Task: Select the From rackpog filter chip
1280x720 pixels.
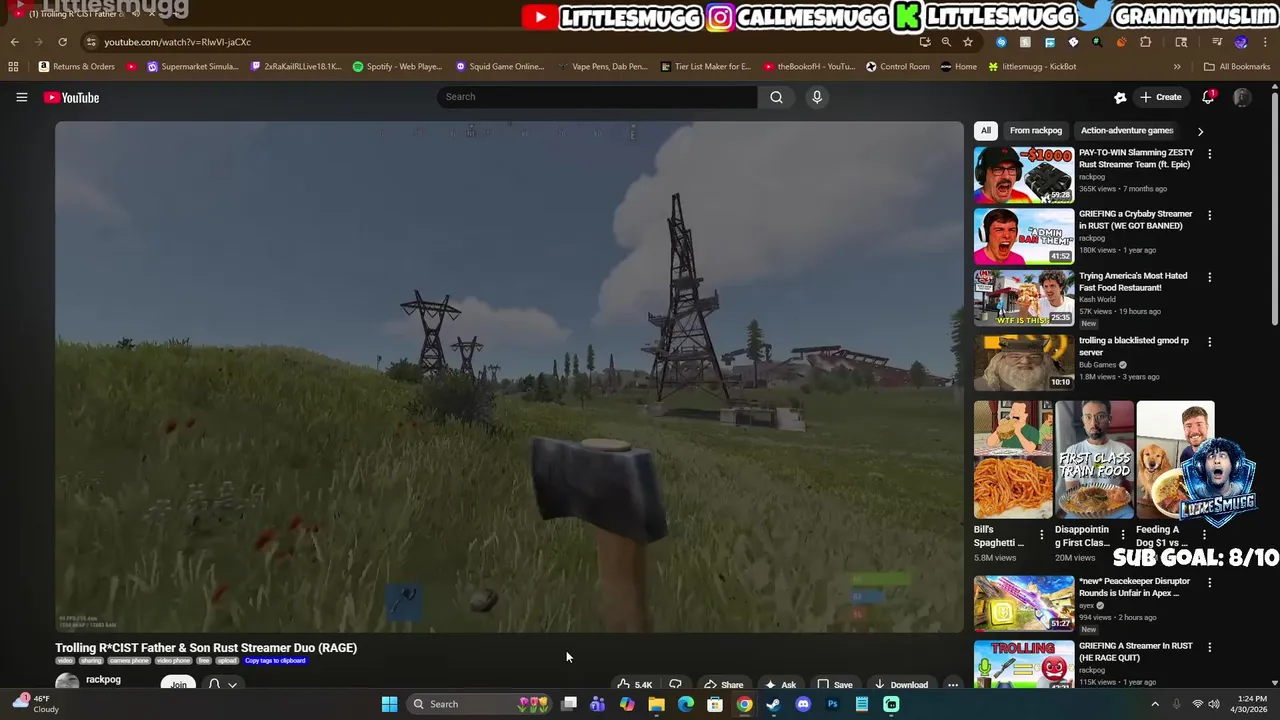Action: (1036, 130)
